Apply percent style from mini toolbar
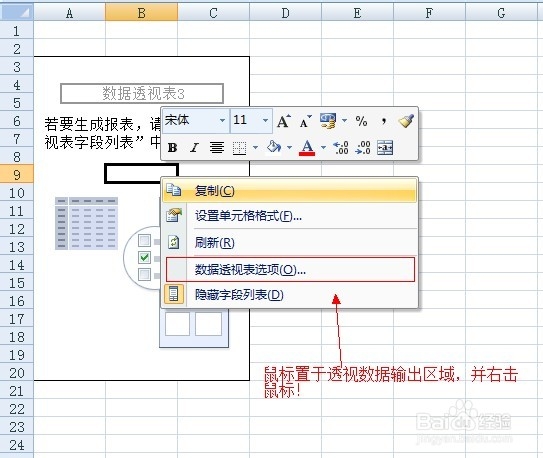This screenshot has width=543, height=458. (361, 121)
